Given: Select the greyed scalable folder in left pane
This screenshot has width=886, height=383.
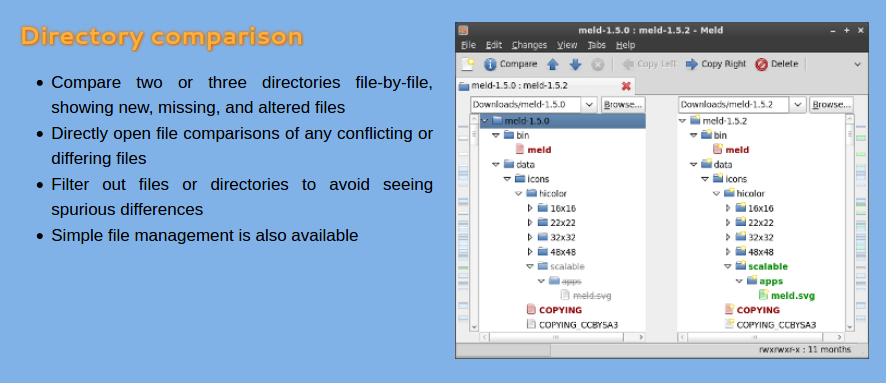Looking at the screenshot, I should [561, 267].
